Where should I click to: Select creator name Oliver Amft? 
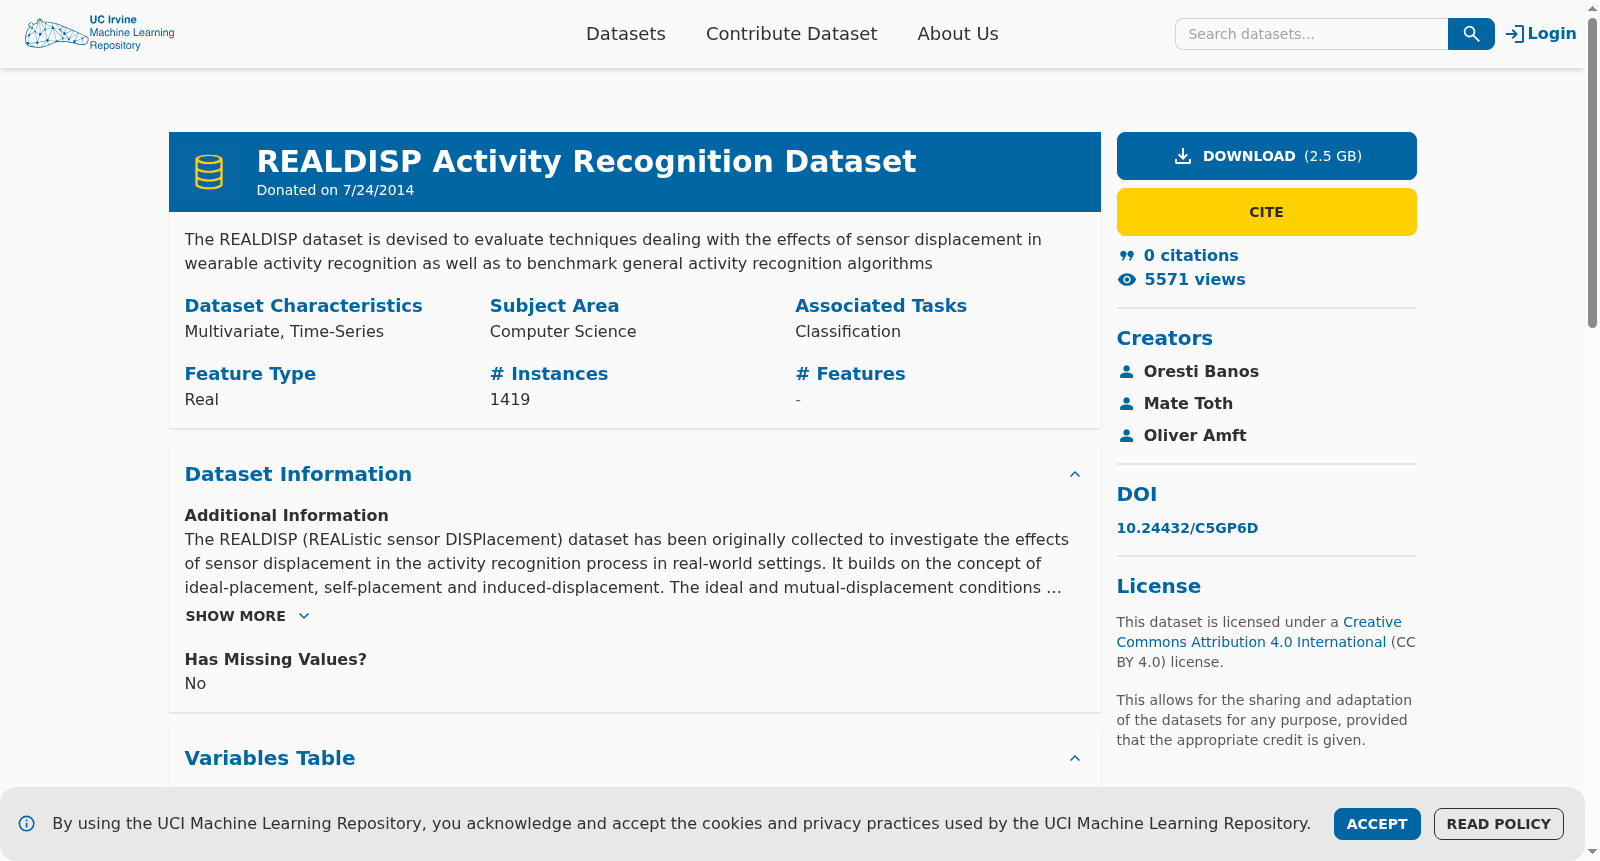pyautogui.click(x=1195, y=436)
